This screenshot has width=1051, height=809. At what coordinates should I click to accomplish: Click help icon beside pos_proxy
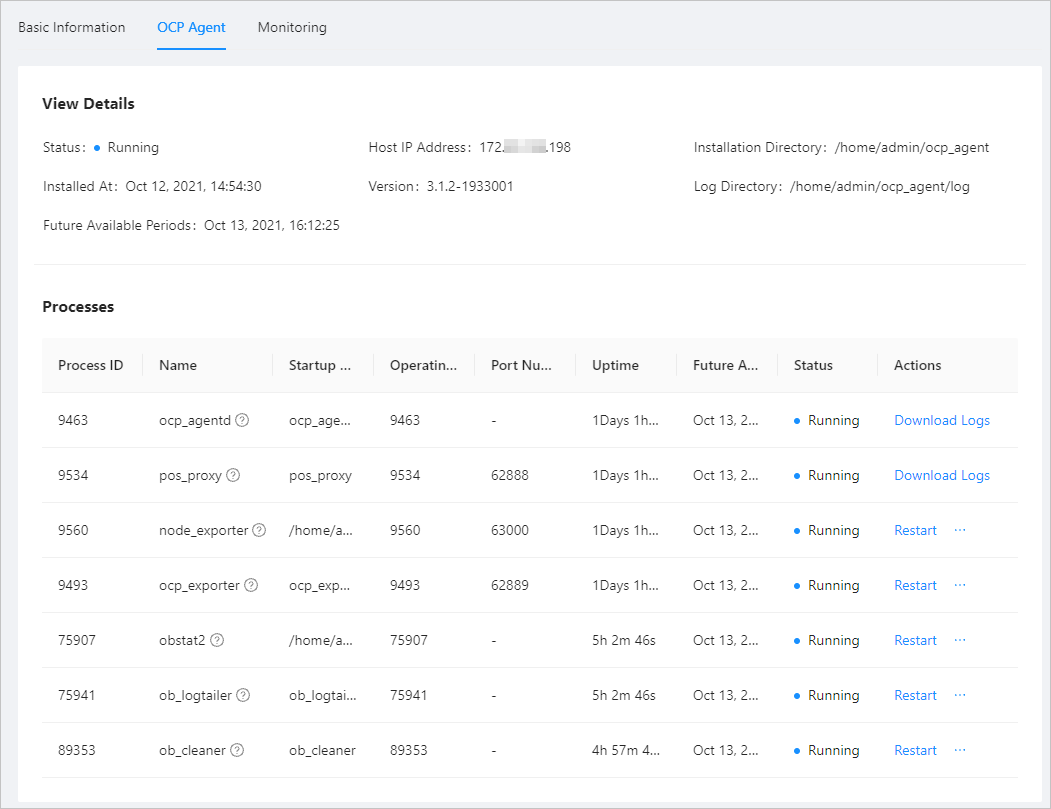click(233, 476)
